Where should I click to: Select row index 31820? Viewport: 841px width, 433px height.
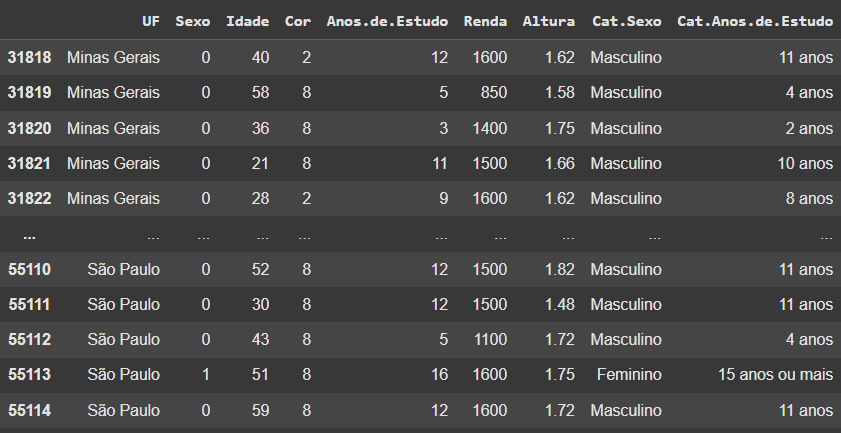29,128
